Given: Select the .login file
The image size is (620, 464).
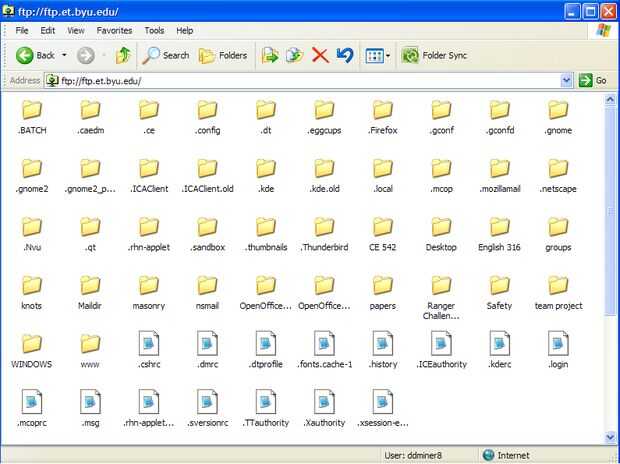Looking at the screenshot, I should pos(558,350).
